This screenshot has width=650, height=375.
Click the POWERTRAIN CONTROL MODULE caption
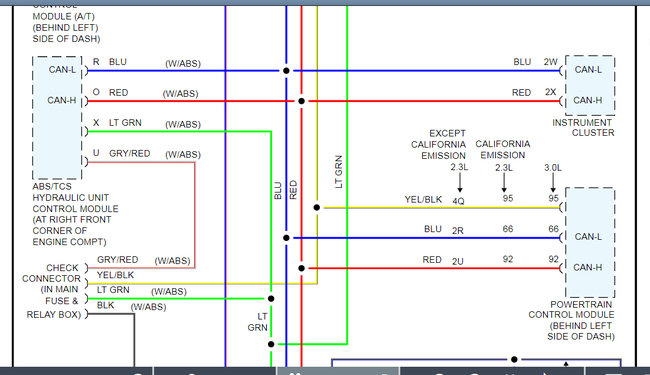[572, 320]
